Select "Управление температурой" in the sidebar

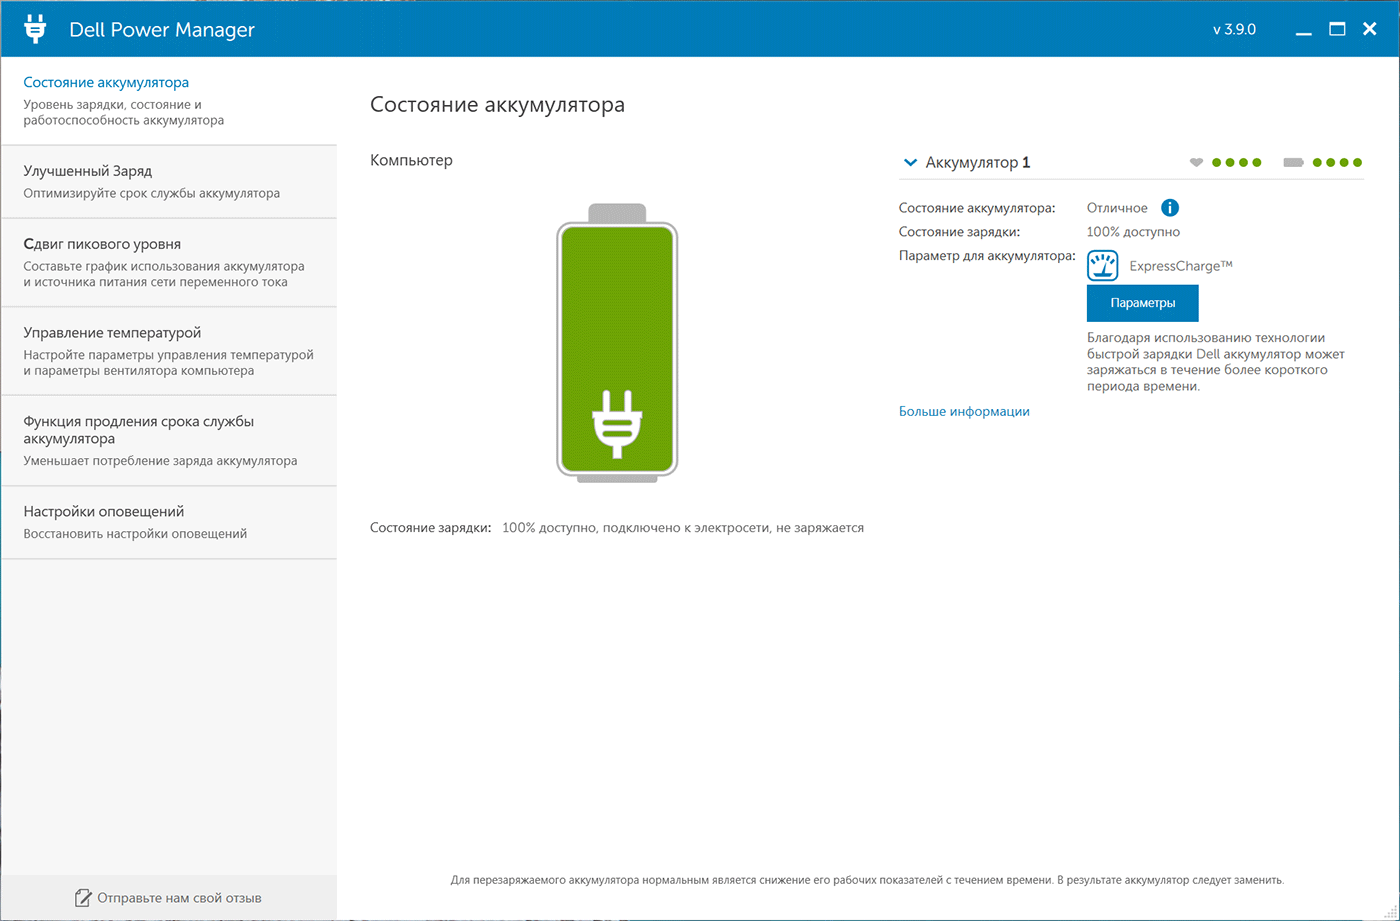169,351
